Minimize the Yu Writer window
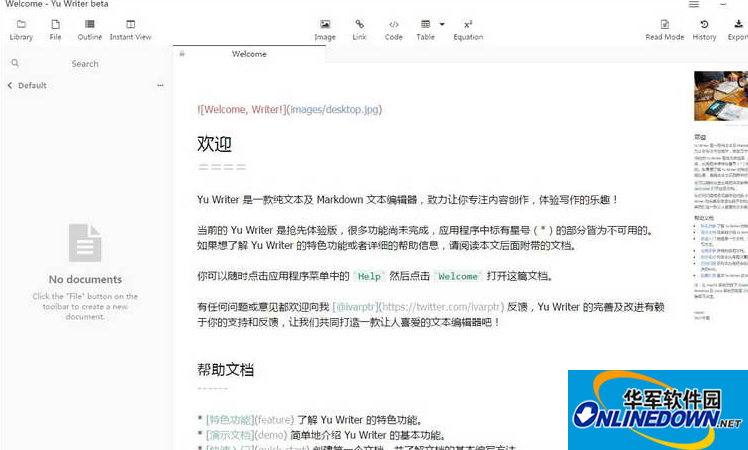 tap(723, 4)
